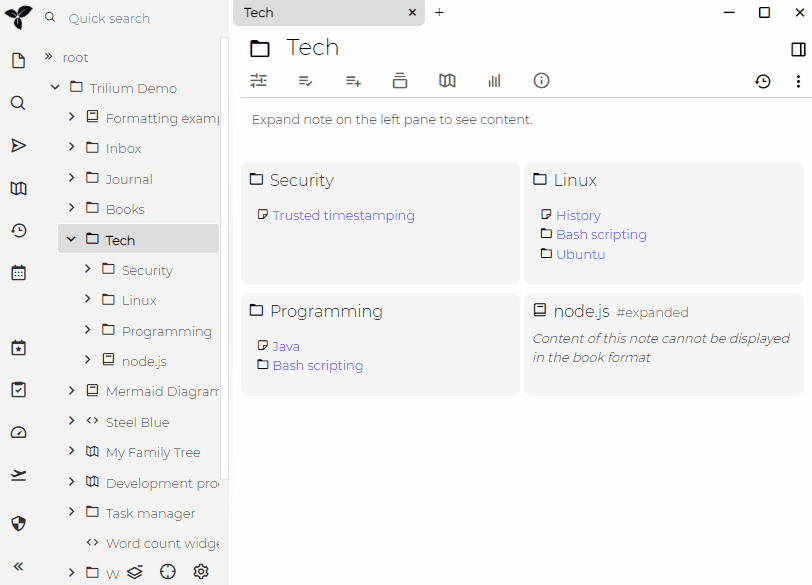The width and height of the screenshot is (812, 585).
Task: Open the three-dot note actions menu
Action: [x=798, y=81]
